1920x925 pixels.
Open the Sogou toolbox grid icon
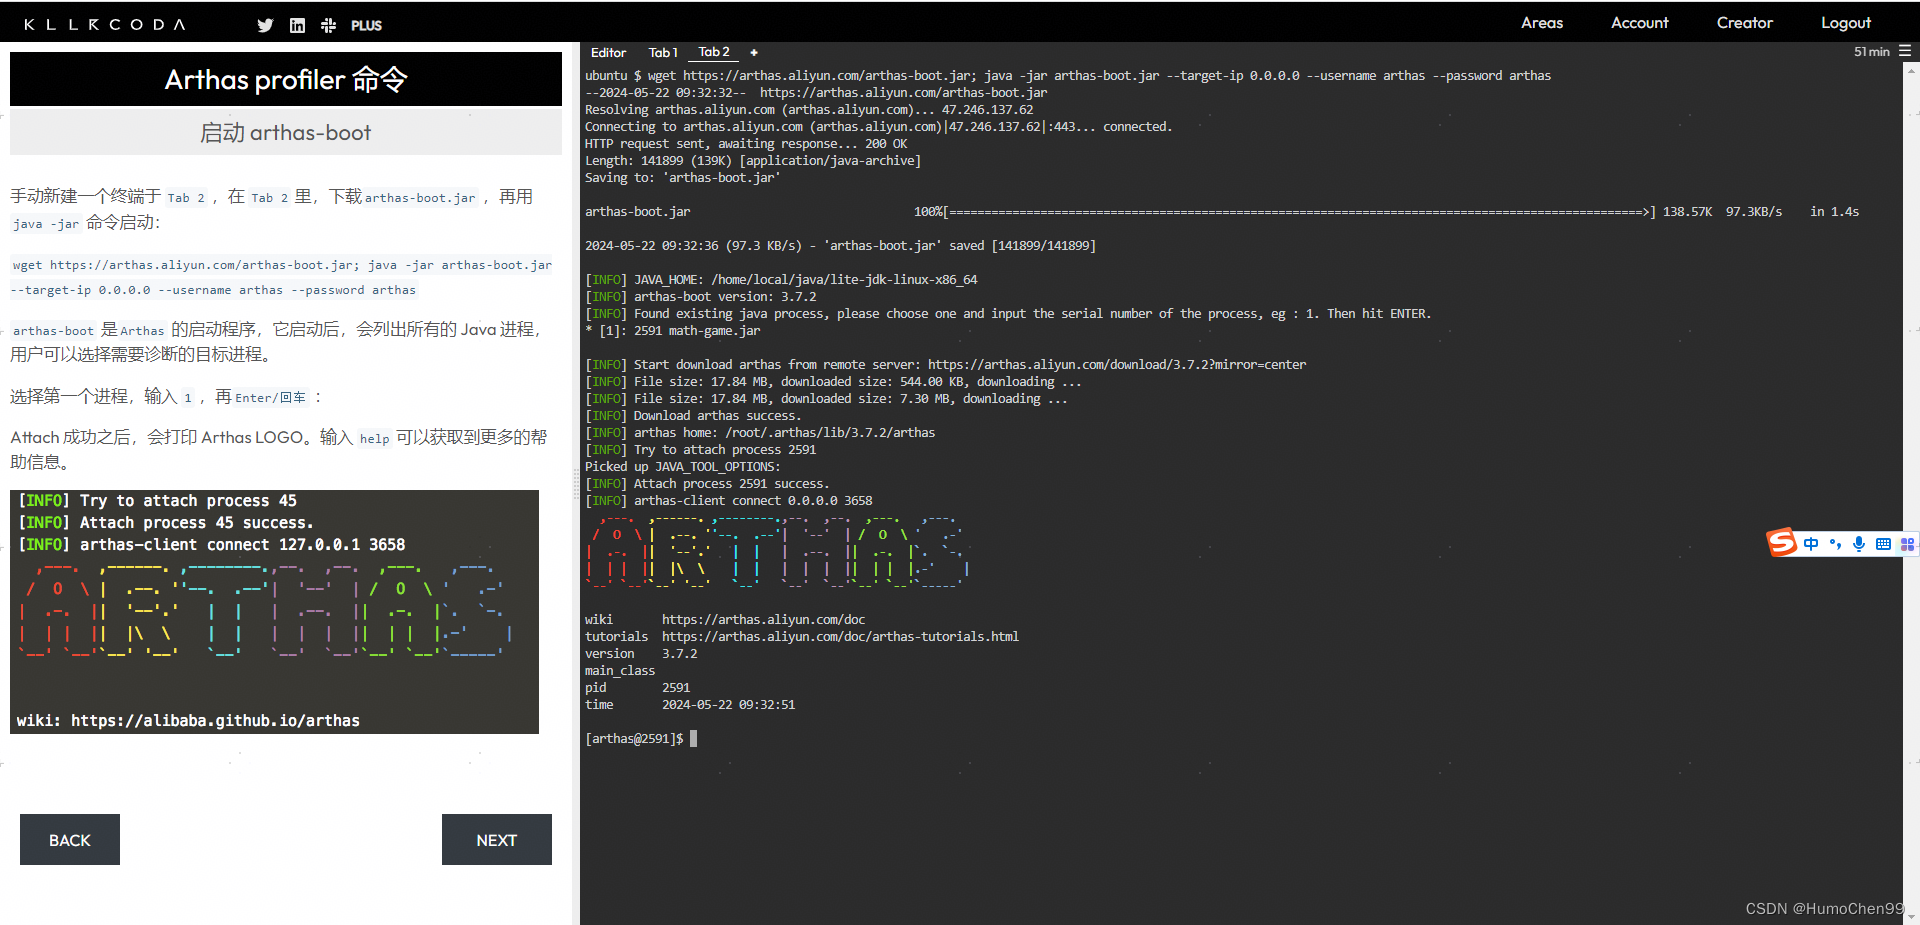(1907, 543)
